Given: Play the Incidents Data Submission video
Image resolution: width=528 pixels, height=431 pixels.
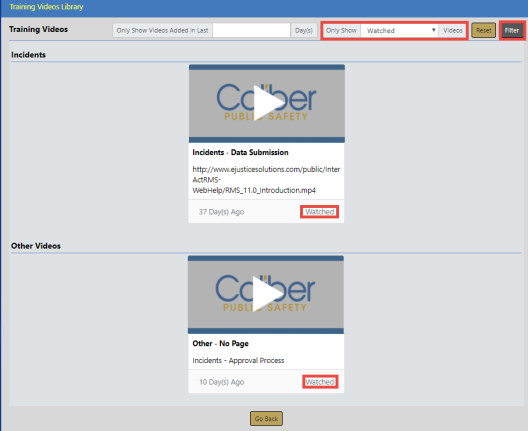Looking at the screenshot, I should pyautogui.click(x=268, y=103).
